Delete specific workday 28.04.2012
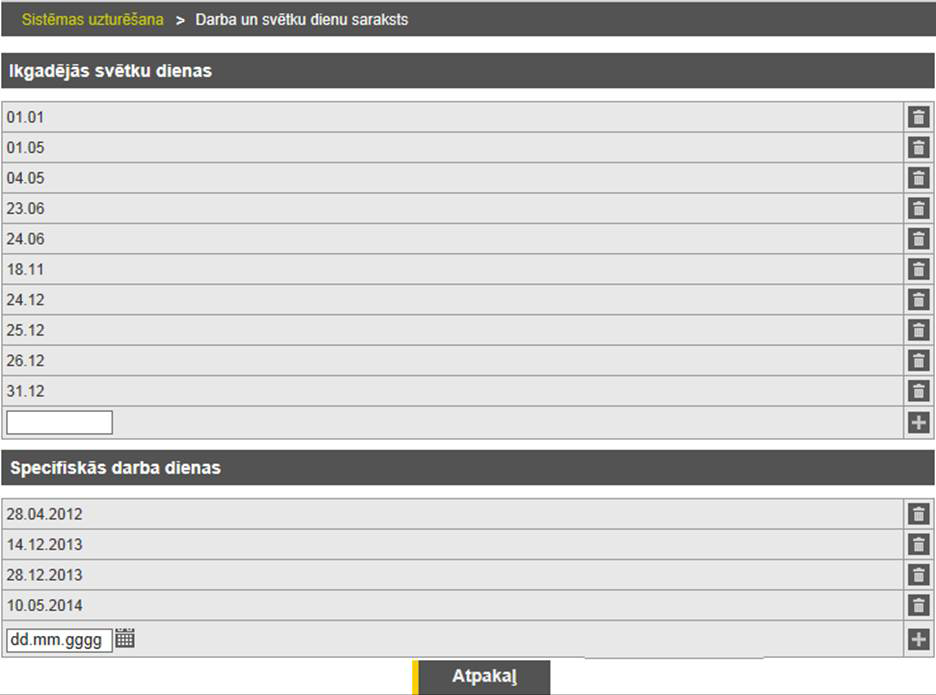Screen dimensions: 936x695 tap(918, 514)
